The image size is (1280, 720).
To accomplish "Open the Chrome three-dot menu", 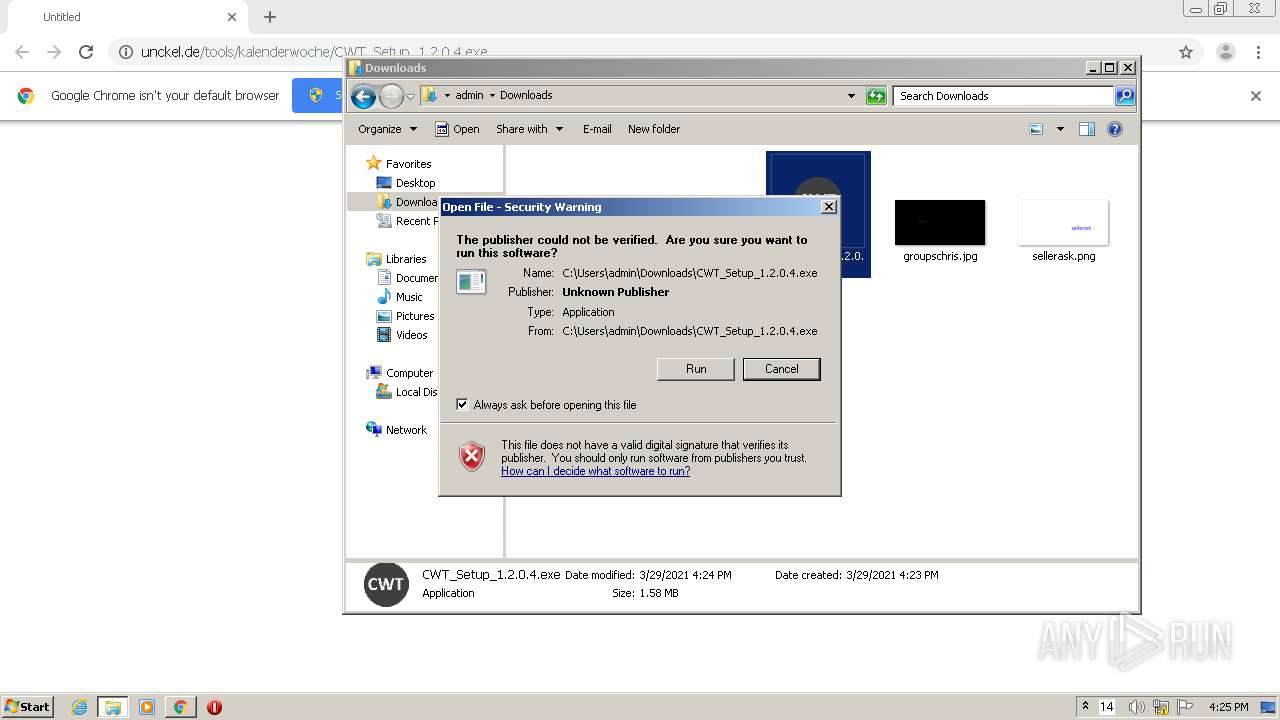I will pyautogui.click(x=1259, y=52).
